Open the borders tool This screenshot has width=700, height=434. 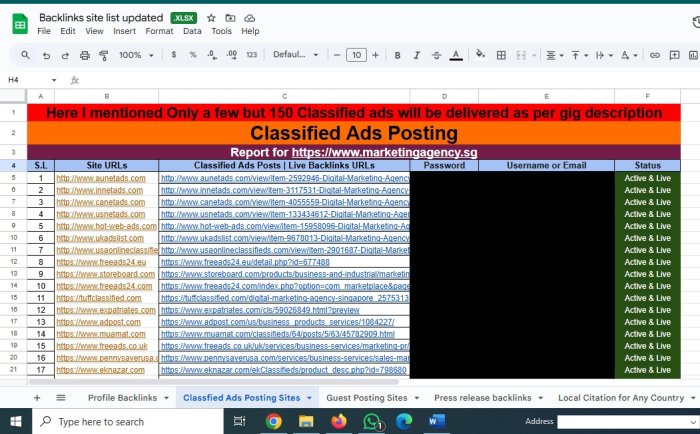click(x=501, y=55)
